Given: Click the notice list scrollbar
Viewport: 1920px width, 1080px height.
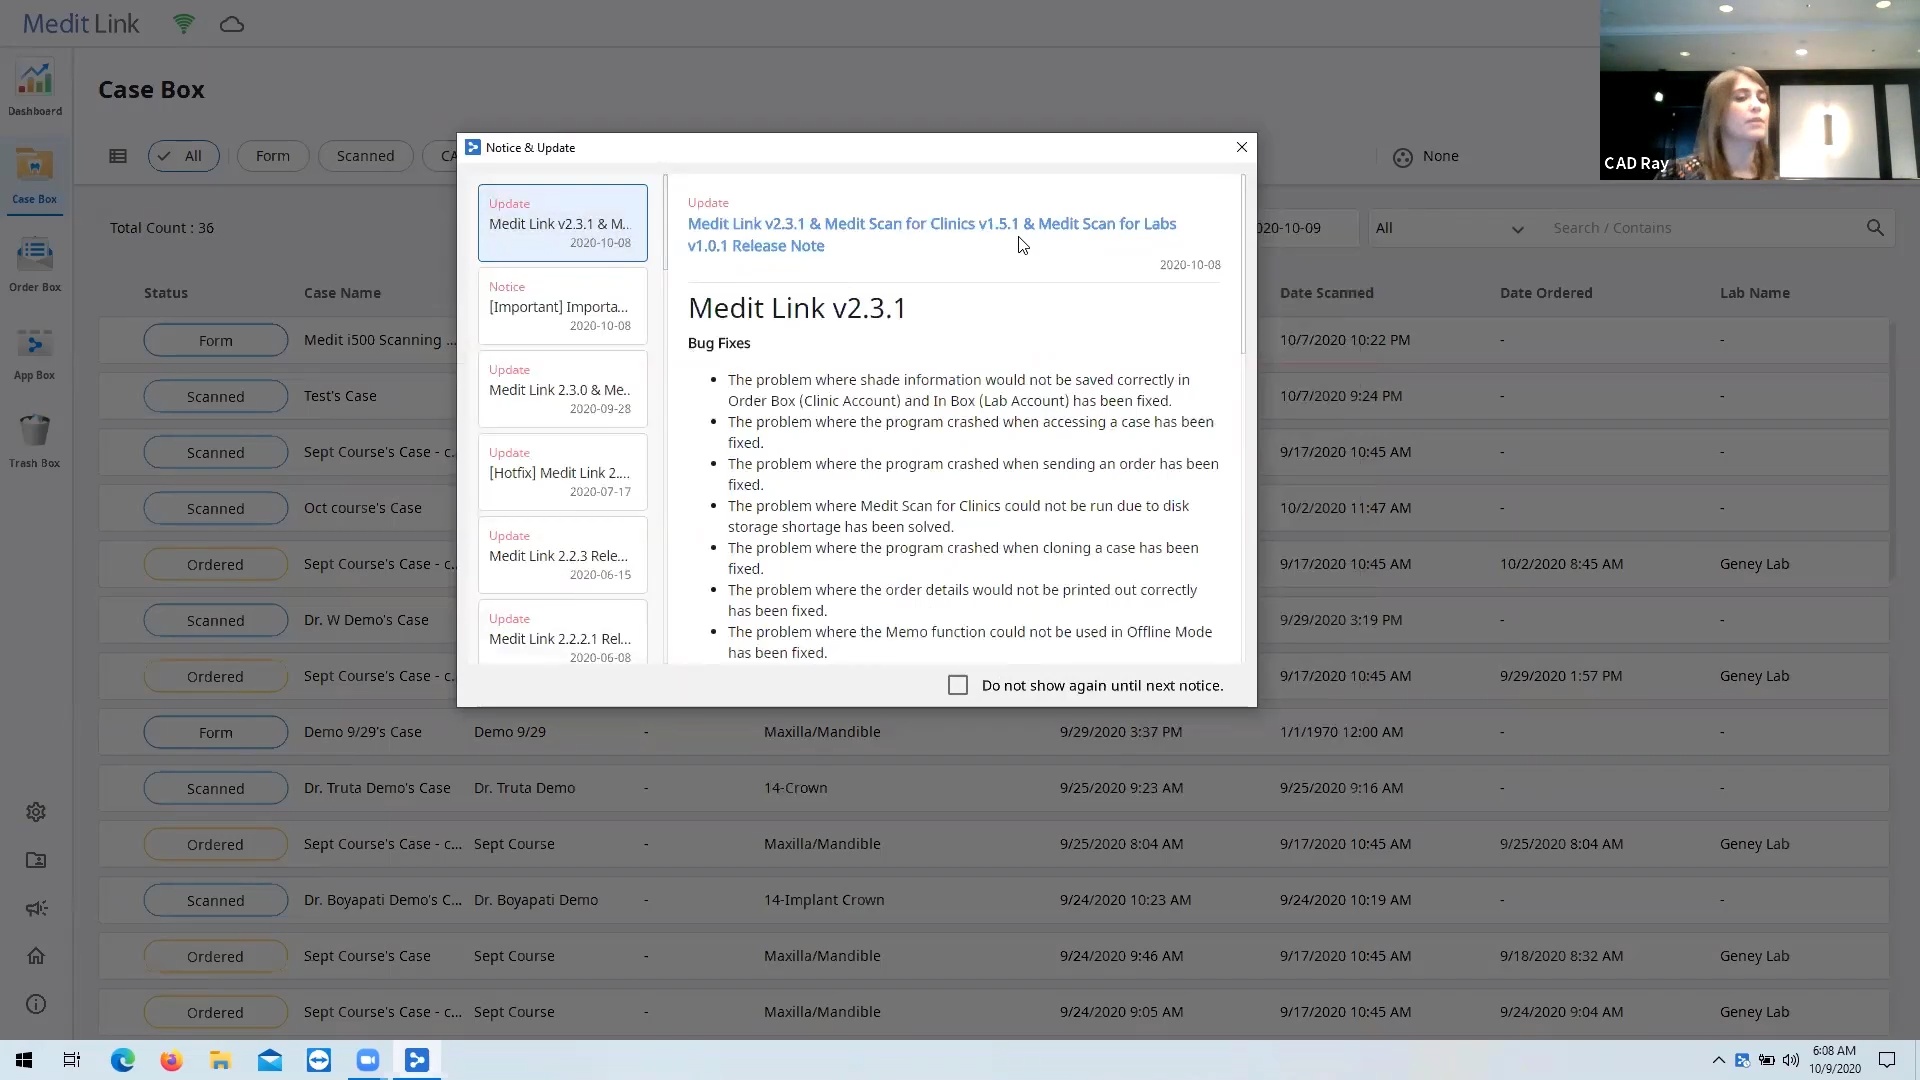Looking at the screenshot, I should coord(664,223).
